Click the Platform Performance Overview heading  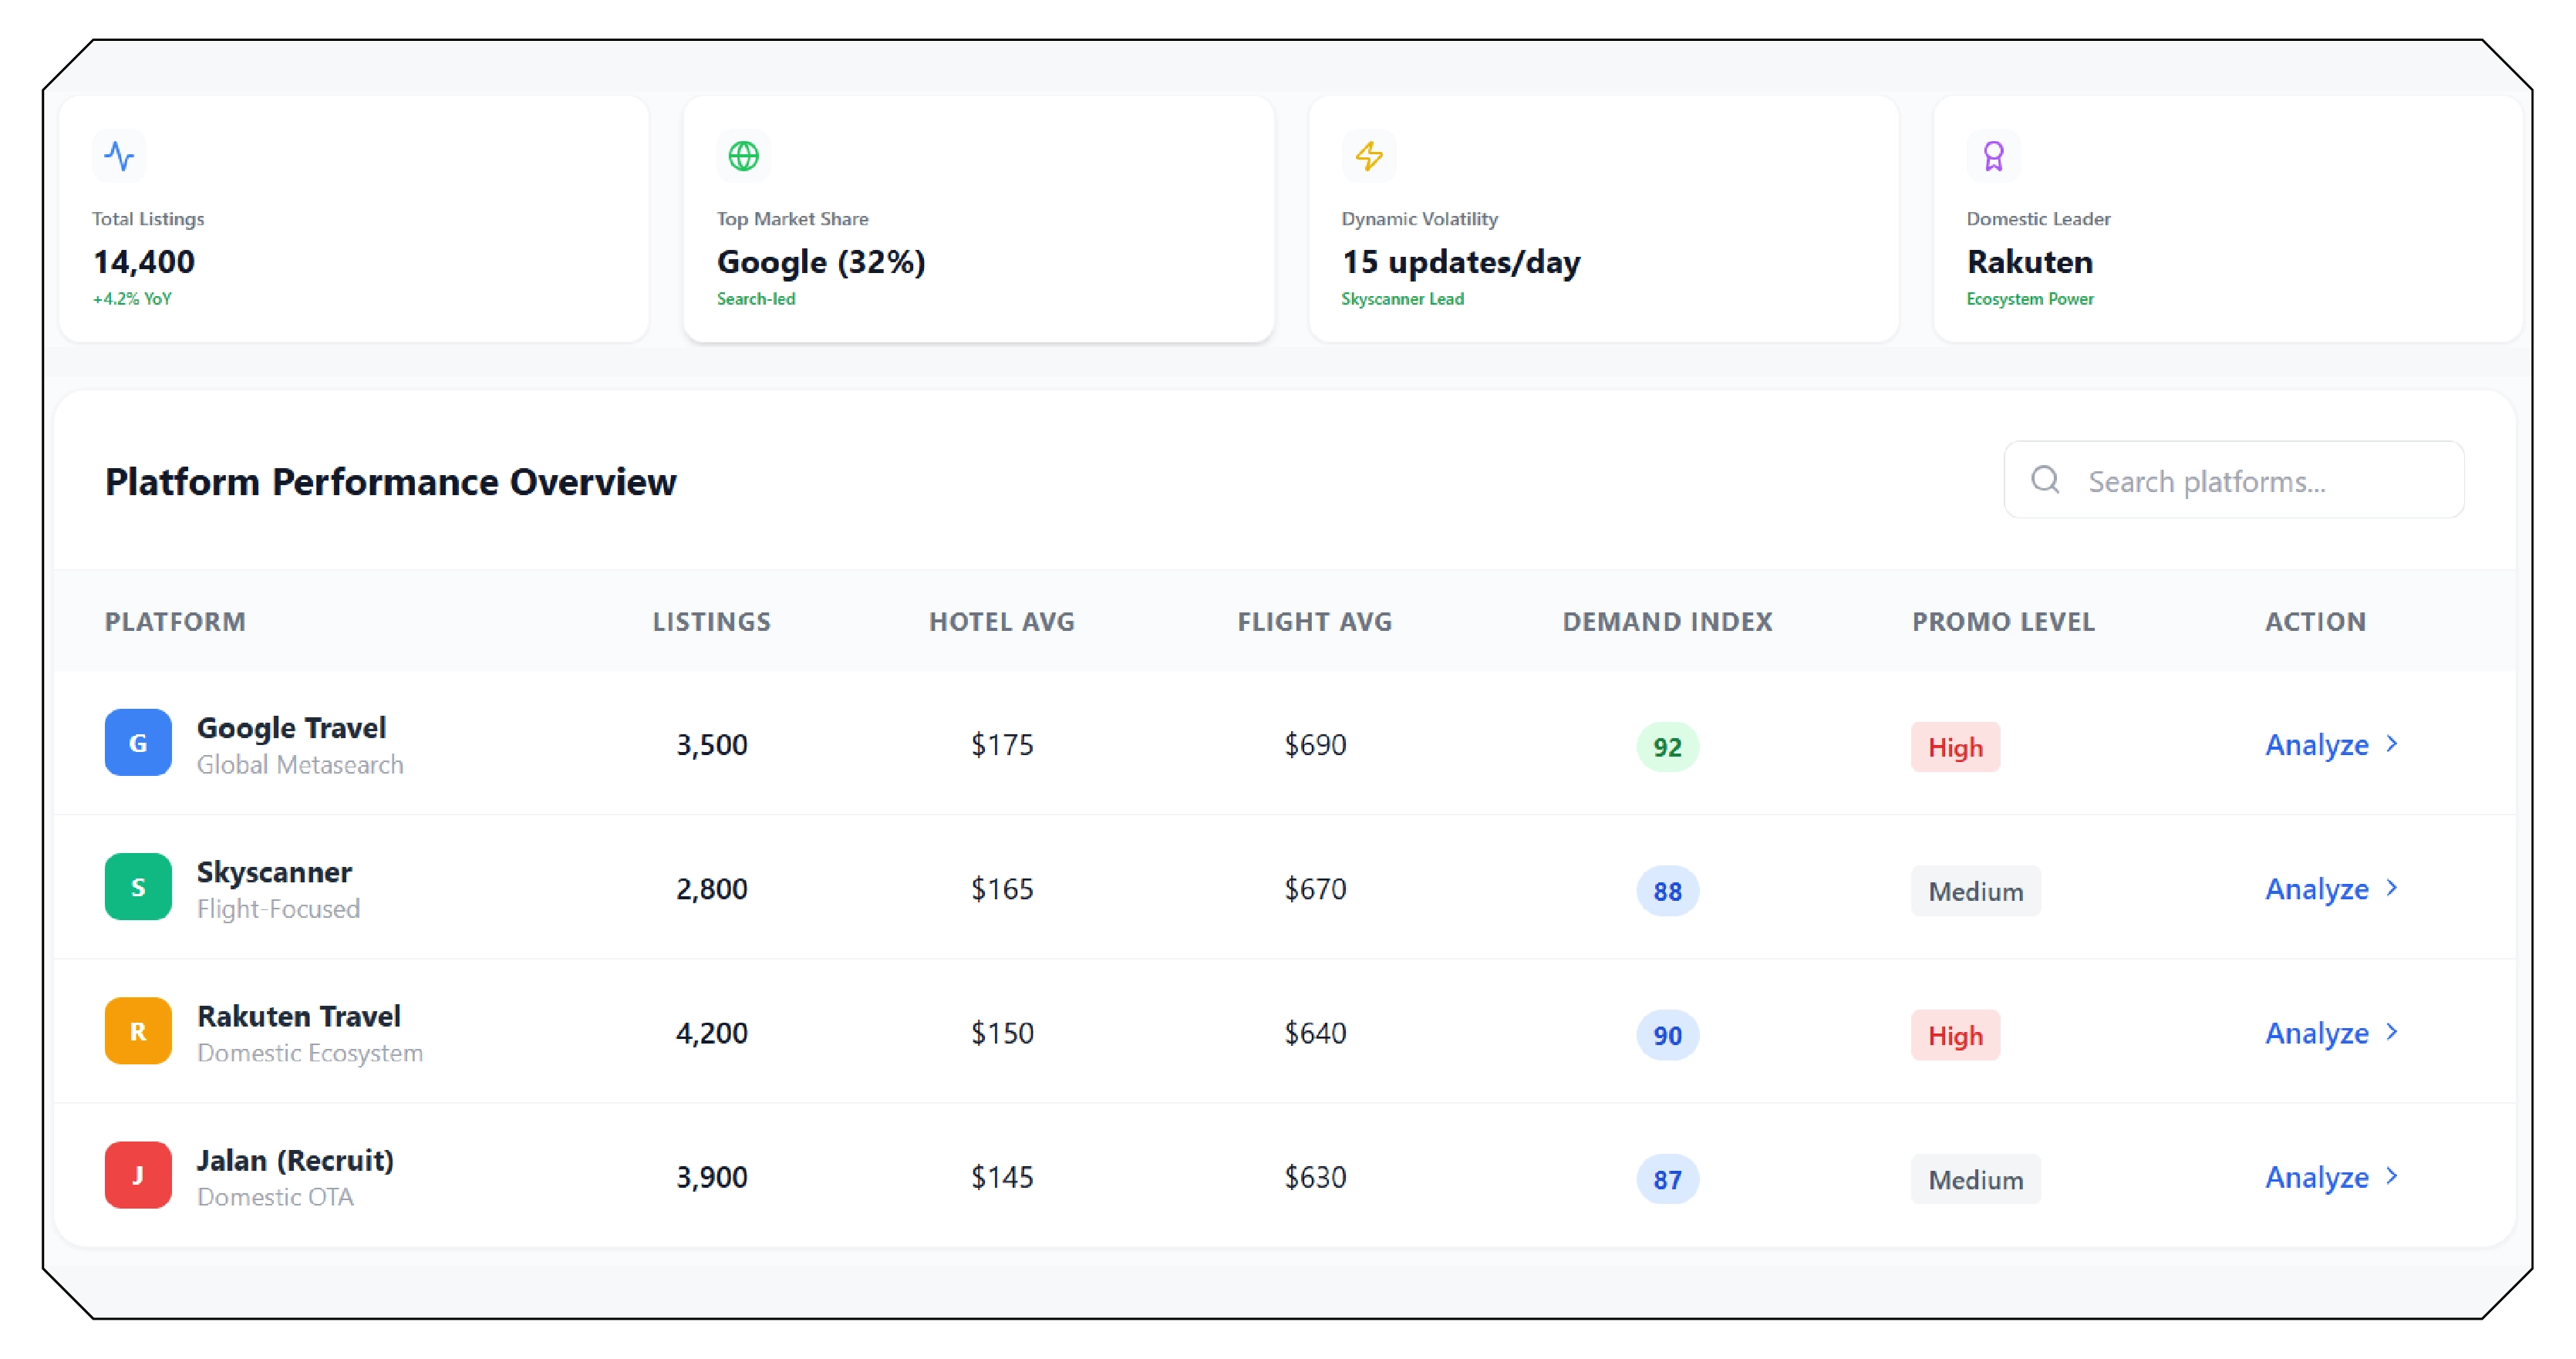tap(391, 482)
